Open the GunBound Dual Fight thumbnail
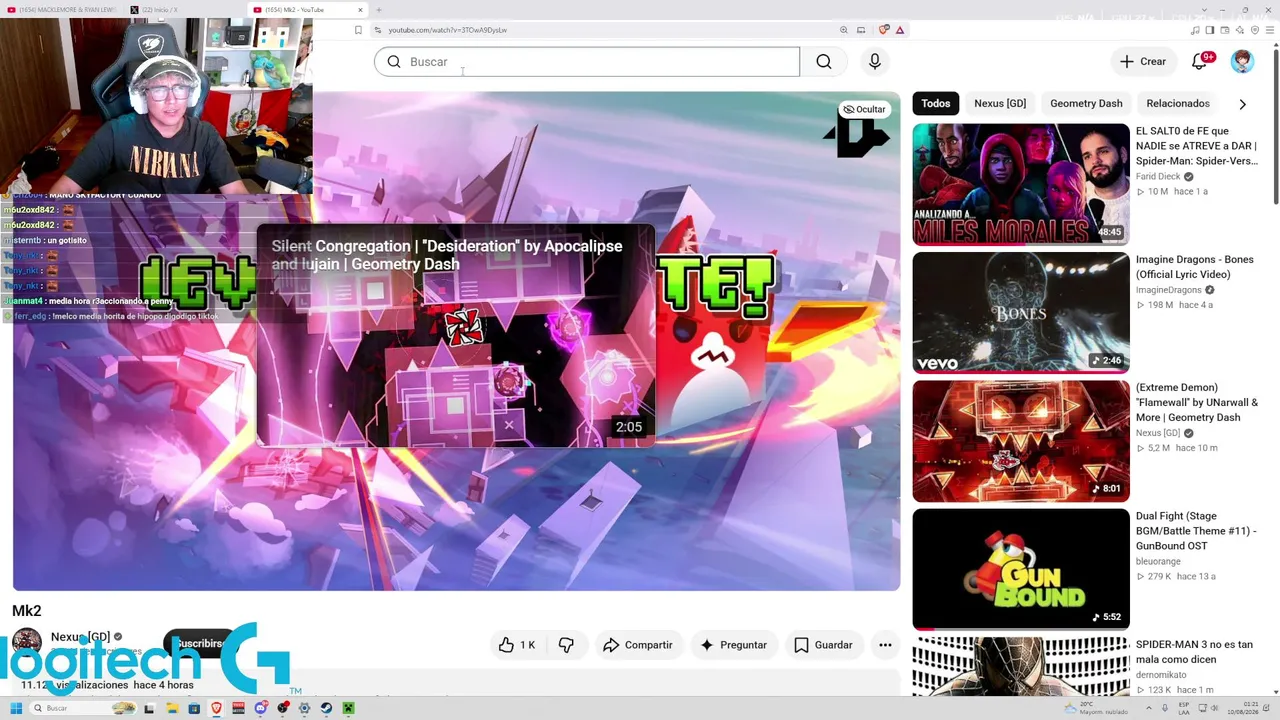Image resolution: width=1280 pixels, height=720 pixels. (x=1021, y=570)
